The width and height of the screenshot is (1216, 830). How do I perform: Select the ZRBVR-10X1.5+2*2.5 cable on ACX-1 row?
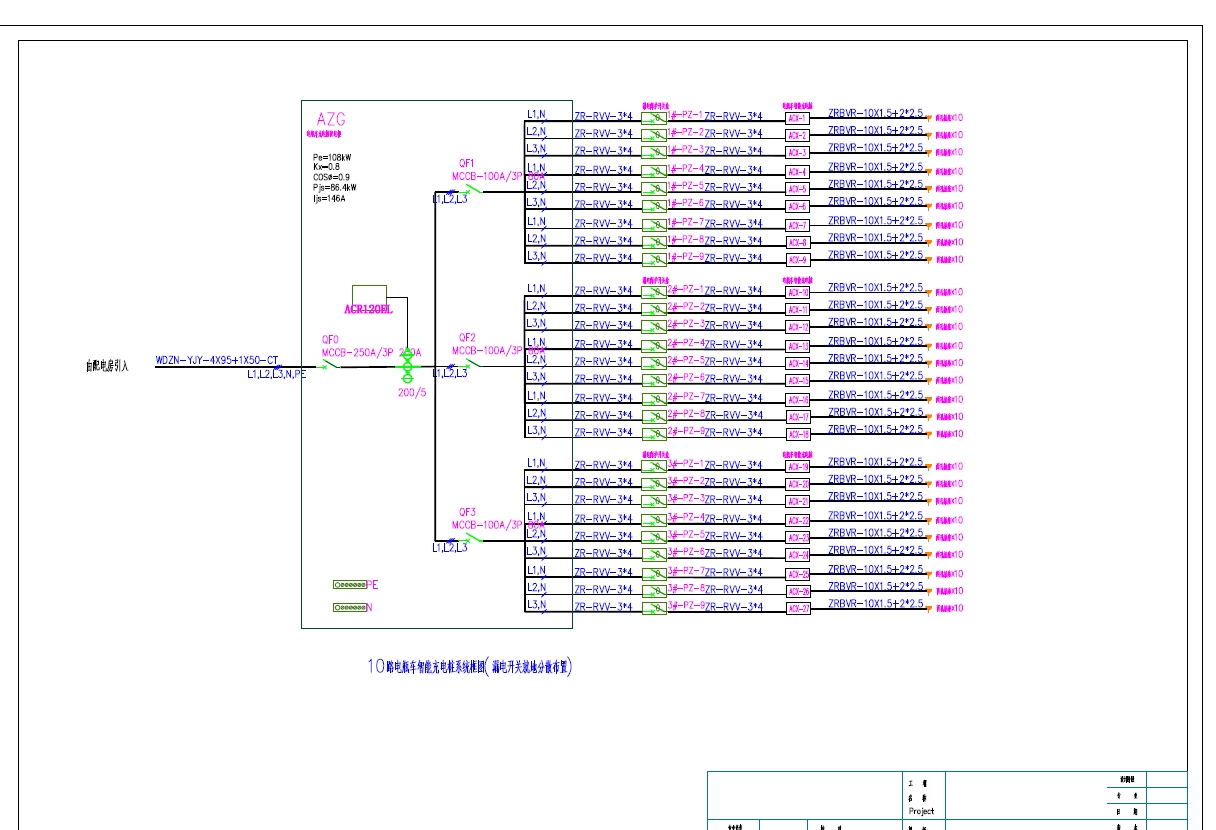(x=876, y=114)
